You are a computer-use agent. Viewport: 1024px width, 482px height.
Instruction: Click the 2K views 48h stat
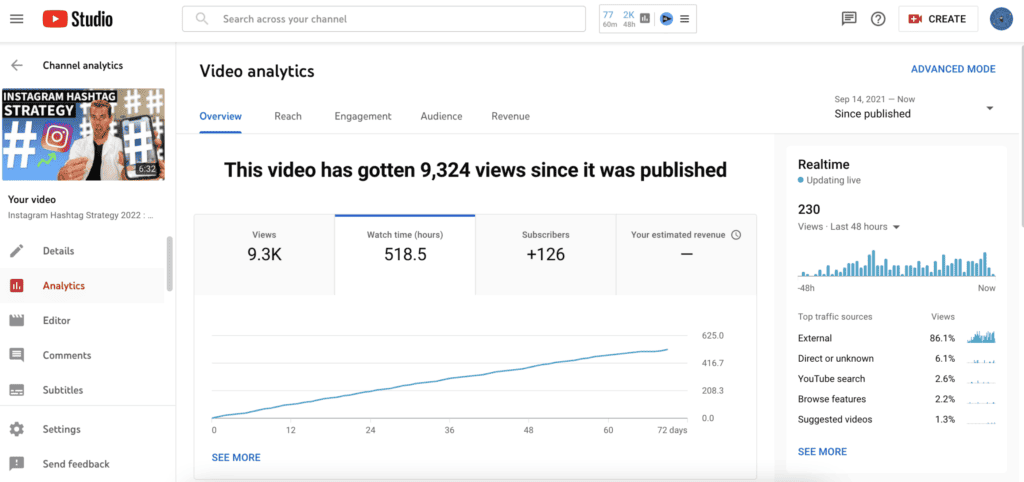[628, 19]
